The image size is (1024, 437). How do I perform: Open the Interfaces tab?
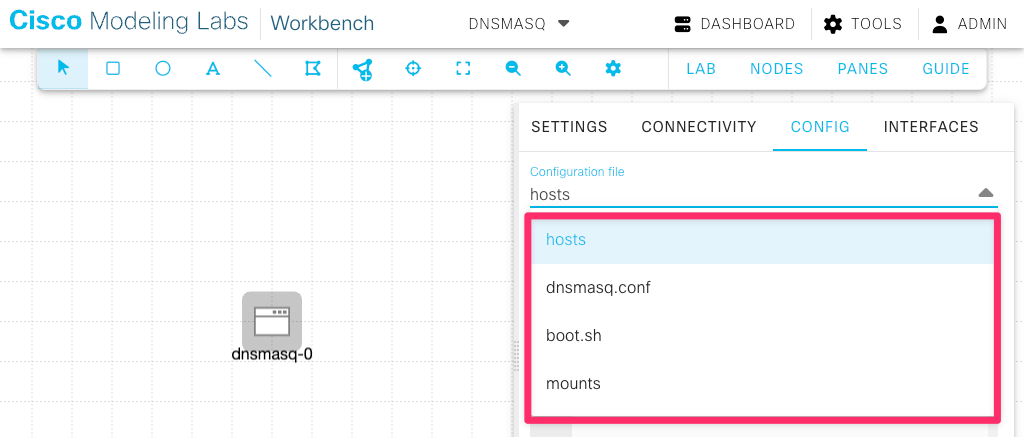(931, 127)
